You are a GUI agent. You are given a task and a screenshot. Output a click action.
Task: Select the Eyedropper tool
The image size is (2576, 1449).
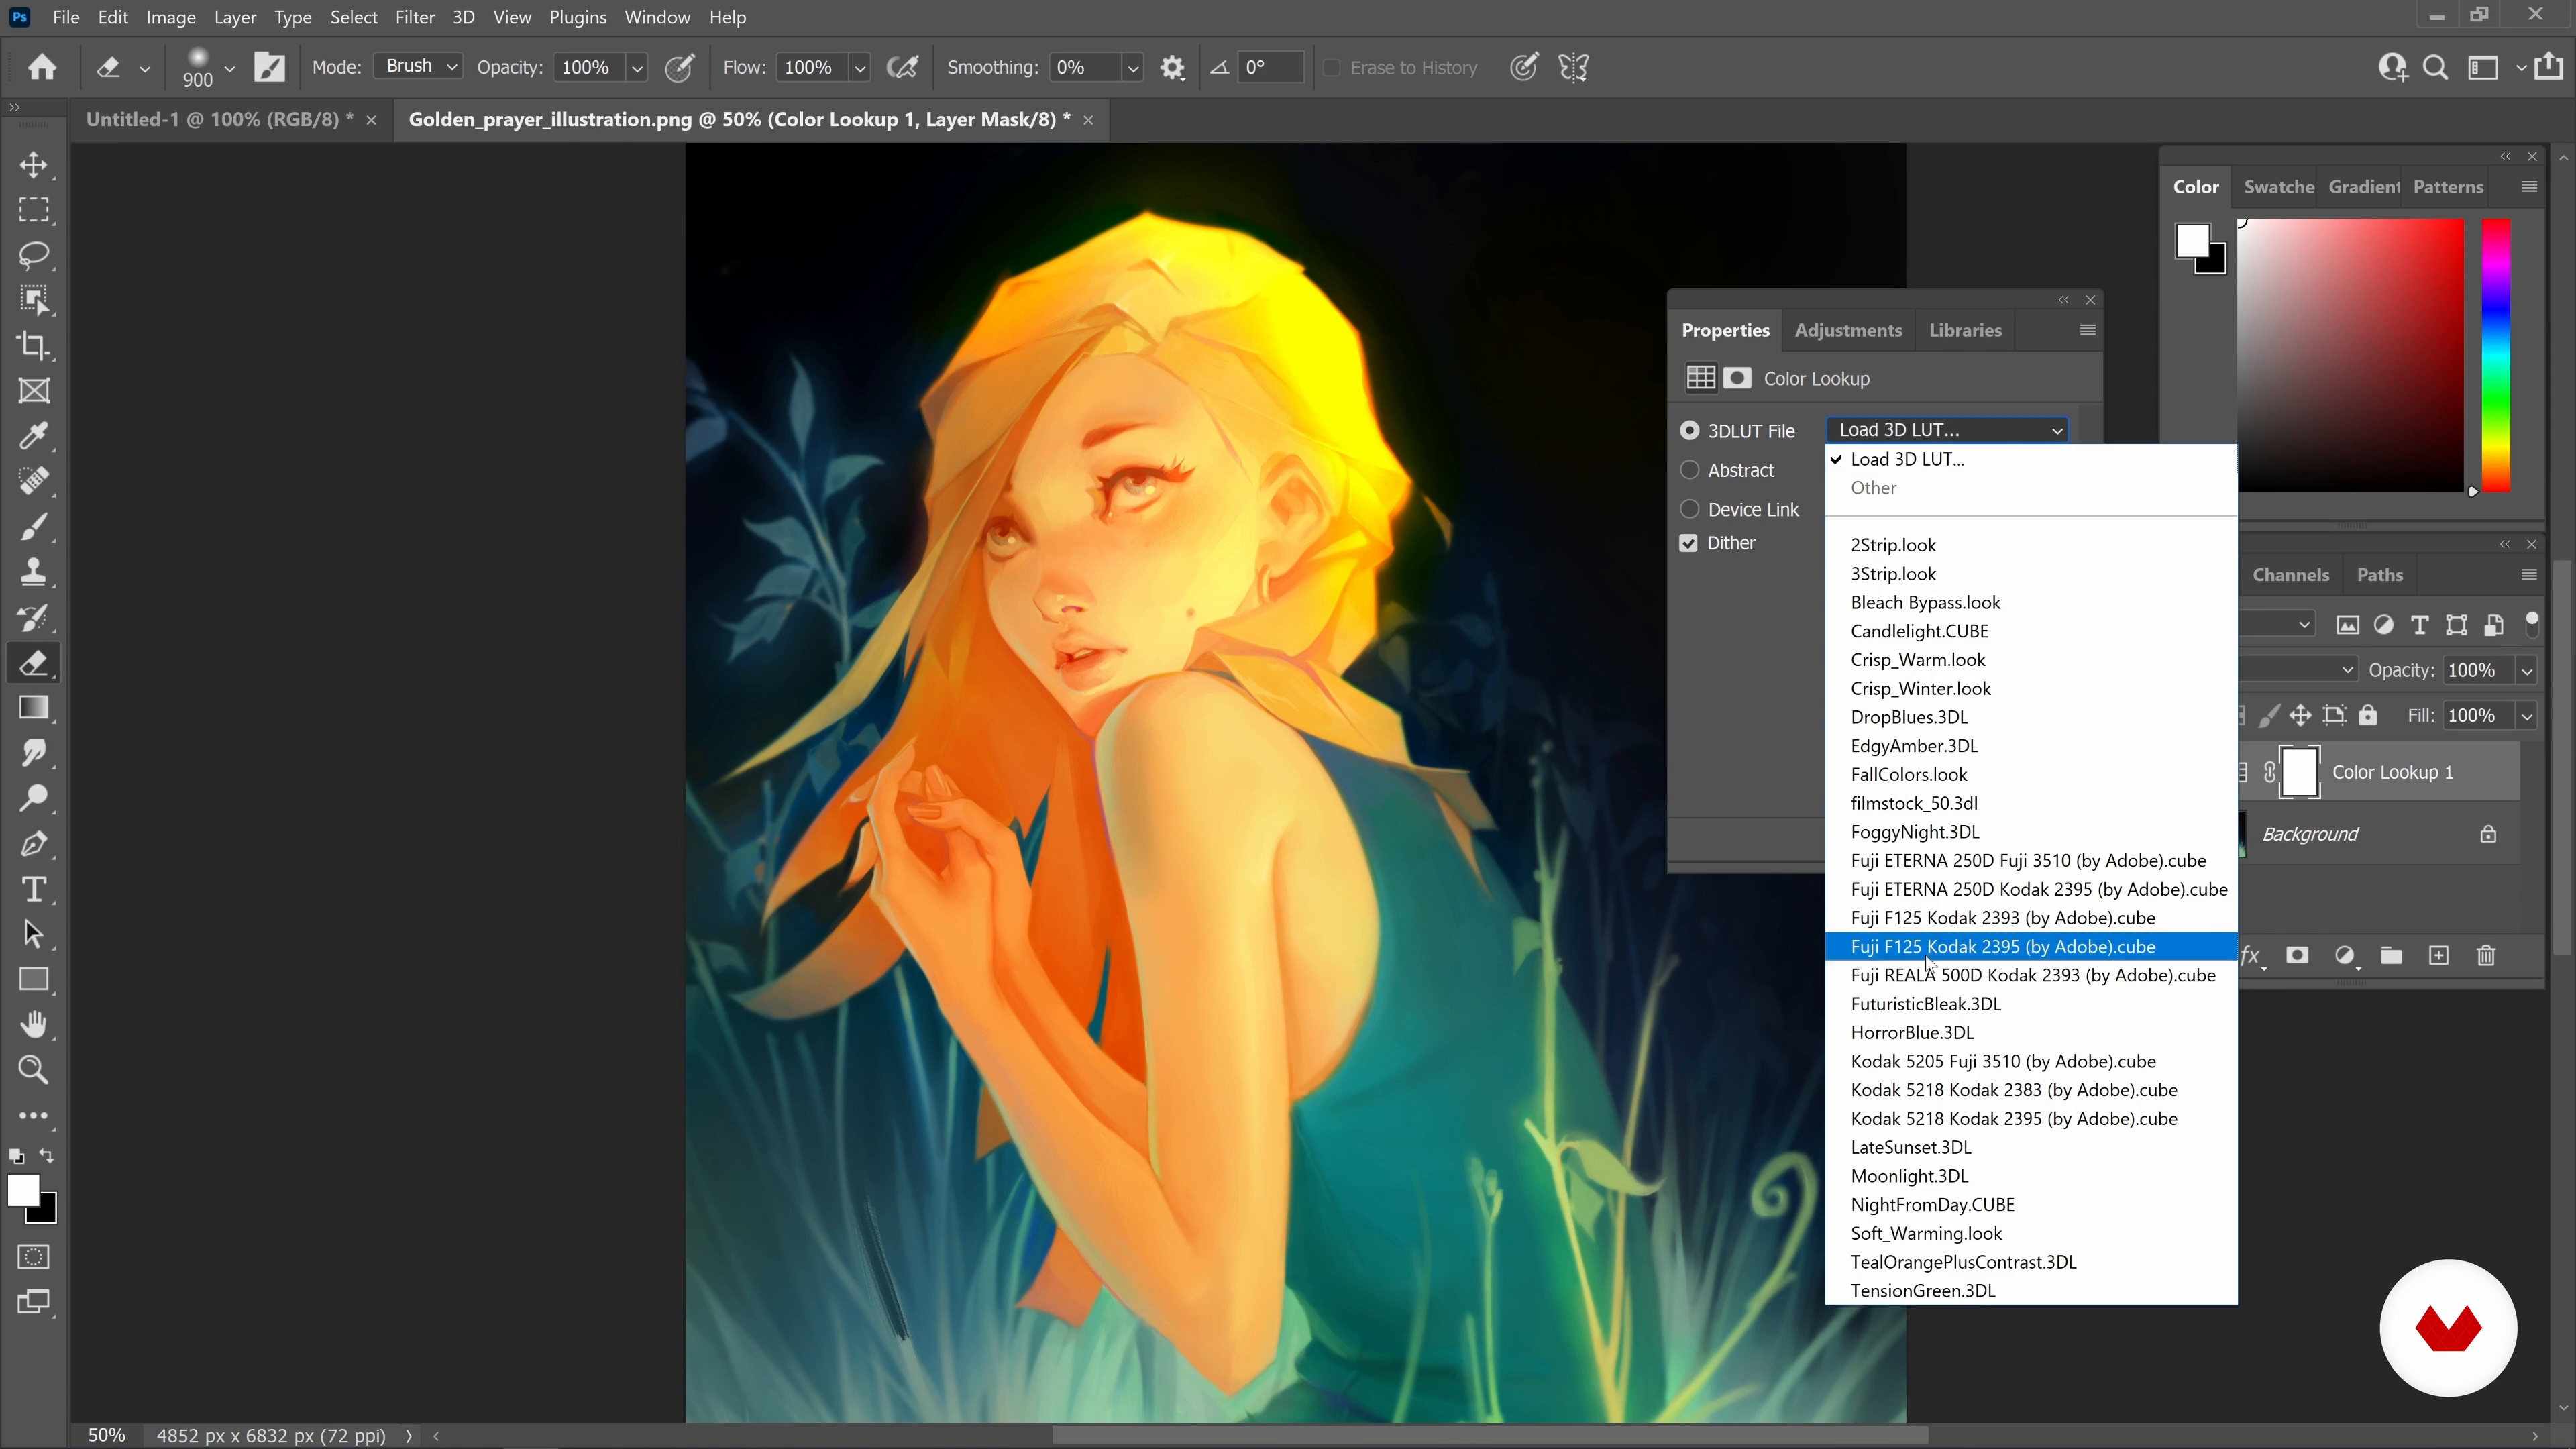[x=34, y=436]
